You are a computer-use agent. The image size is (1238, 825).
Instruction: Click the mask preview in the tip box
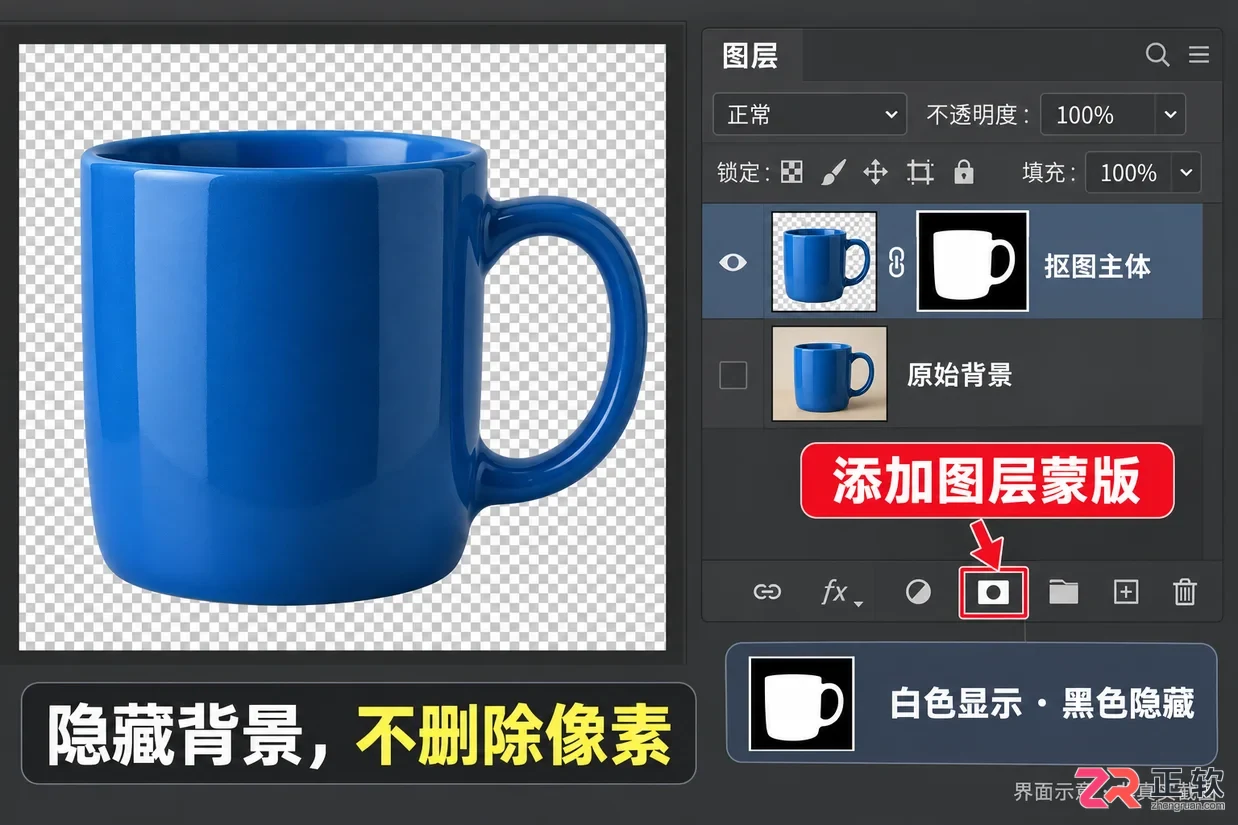click(801, 704)
